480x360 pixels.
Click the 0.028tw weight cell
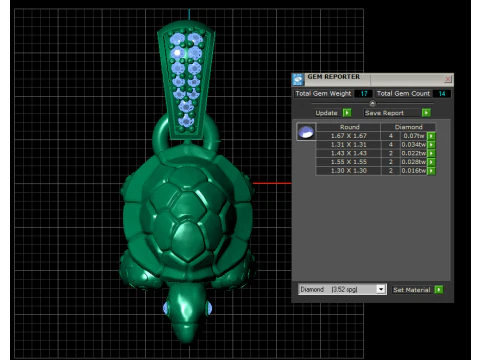coord(414,162)
